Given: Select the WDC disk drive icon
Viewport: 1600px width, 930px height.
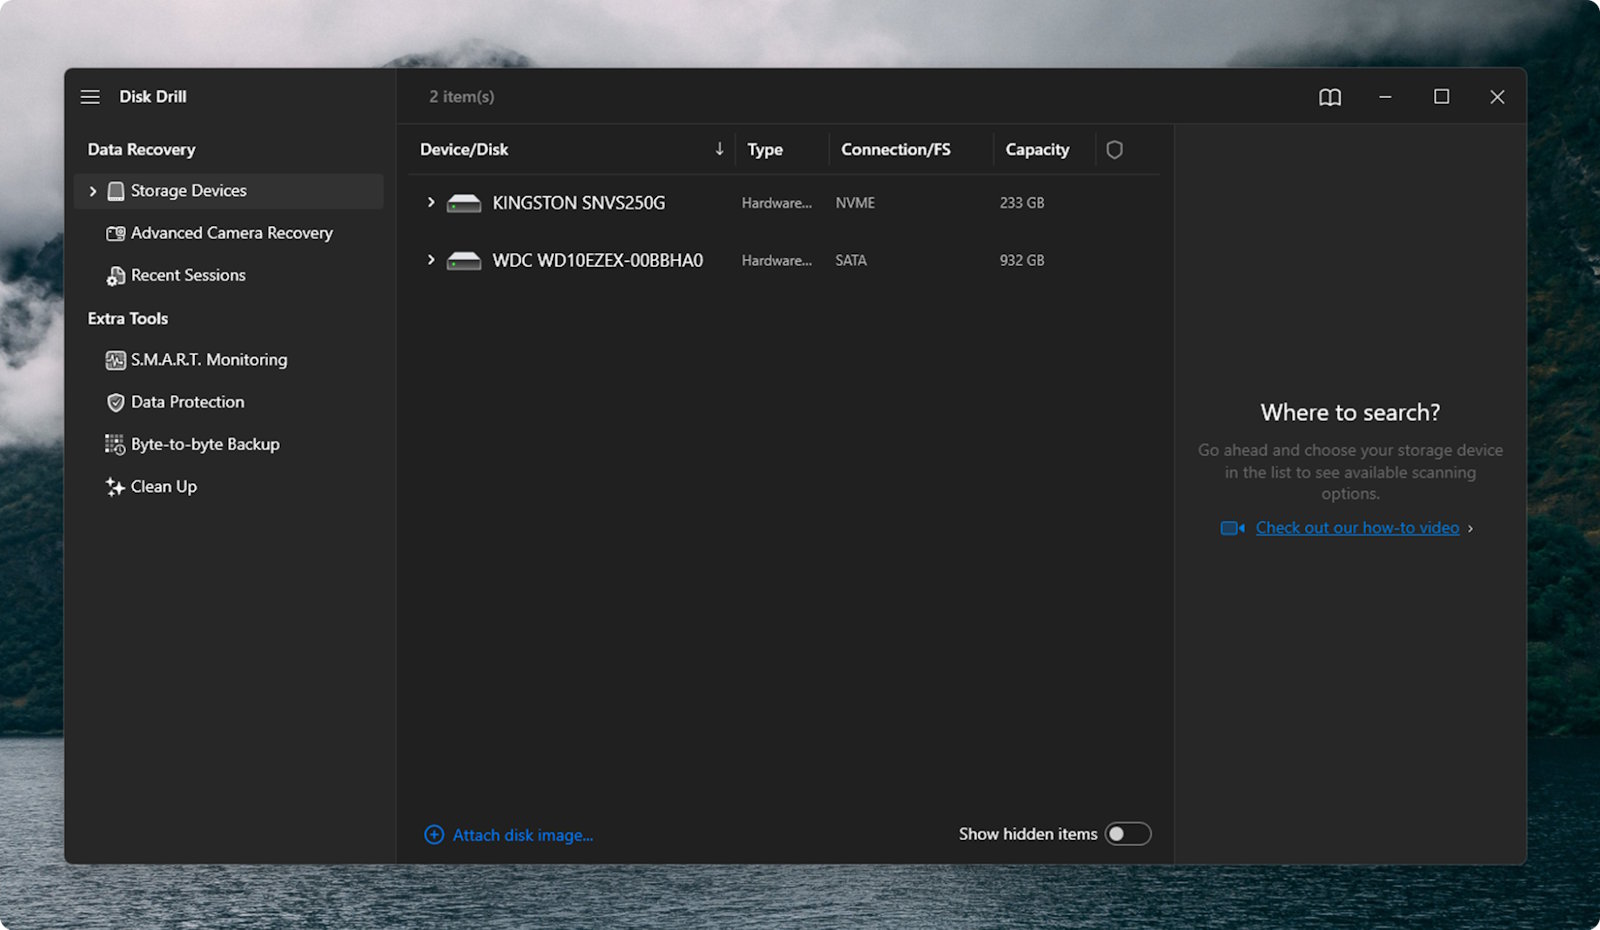Looking at the screenshot, I should tap(464, 261).
